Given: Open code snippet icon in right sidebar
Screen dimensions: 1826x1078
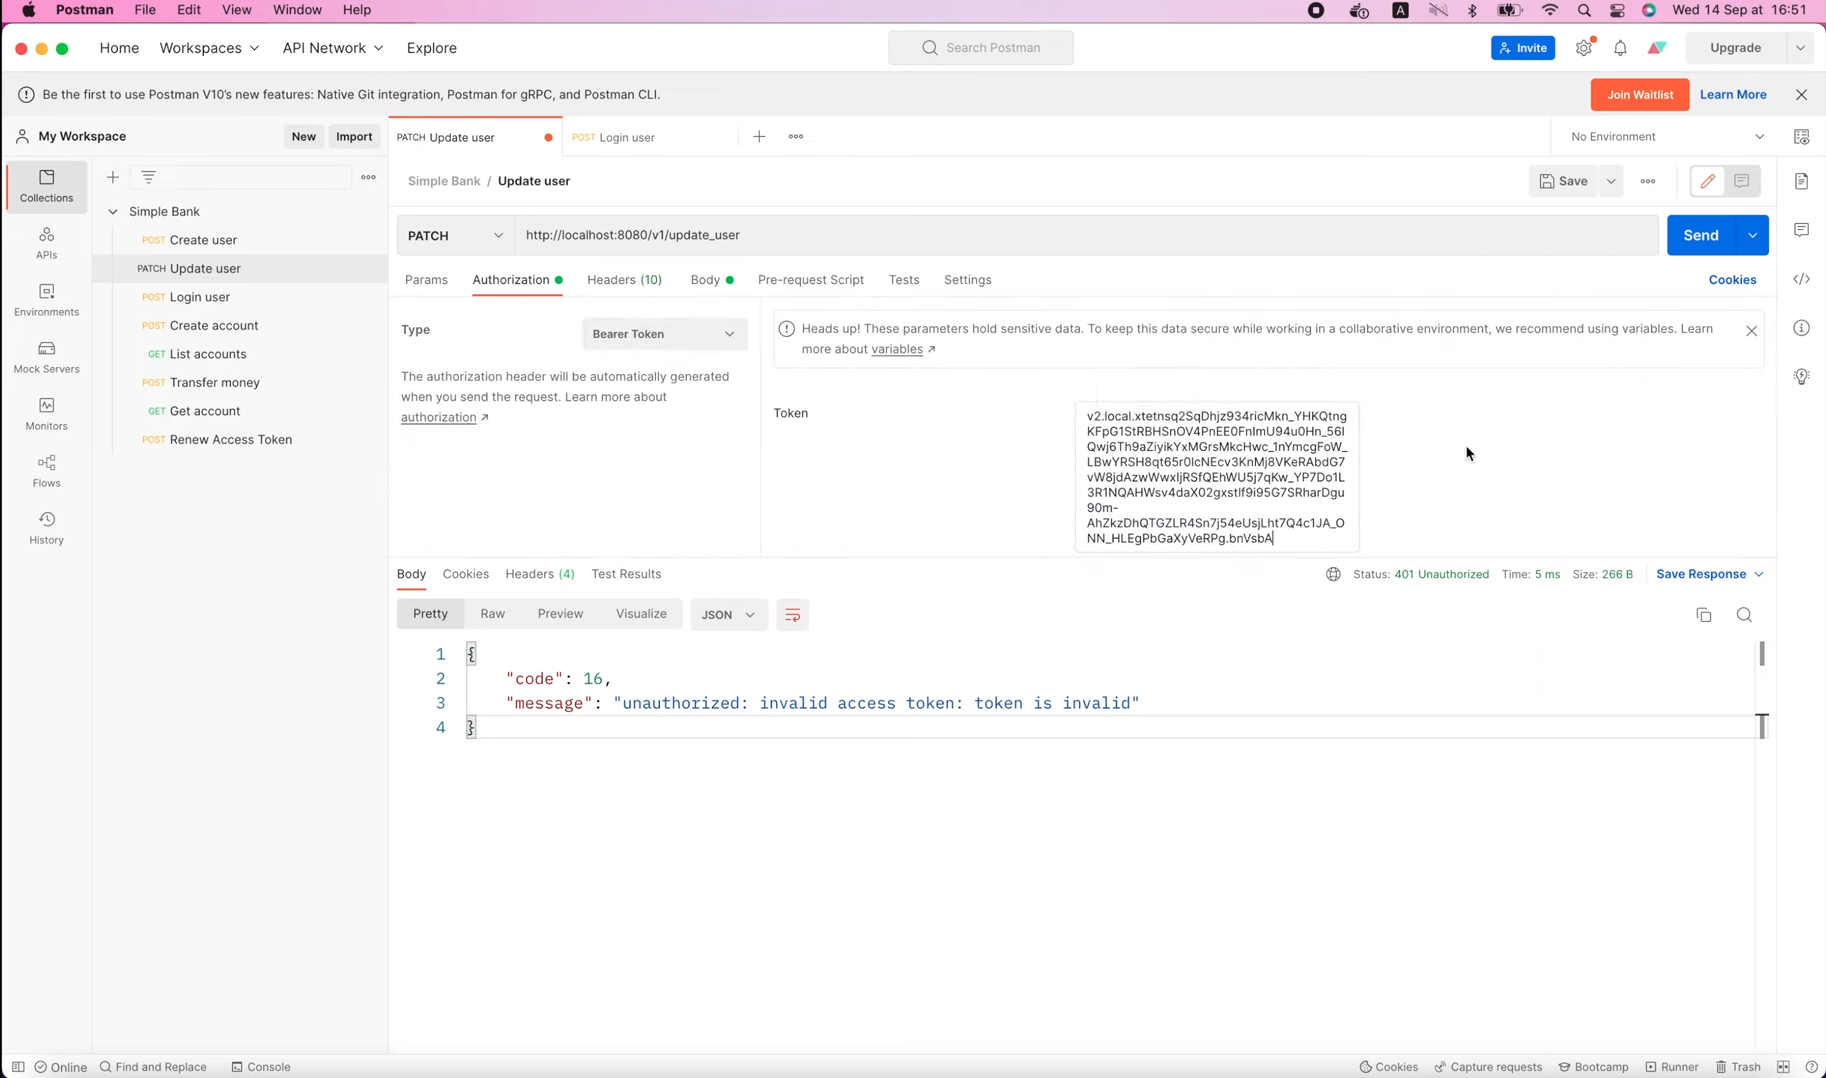Looking at the screenshot, I should point(1801,279).
